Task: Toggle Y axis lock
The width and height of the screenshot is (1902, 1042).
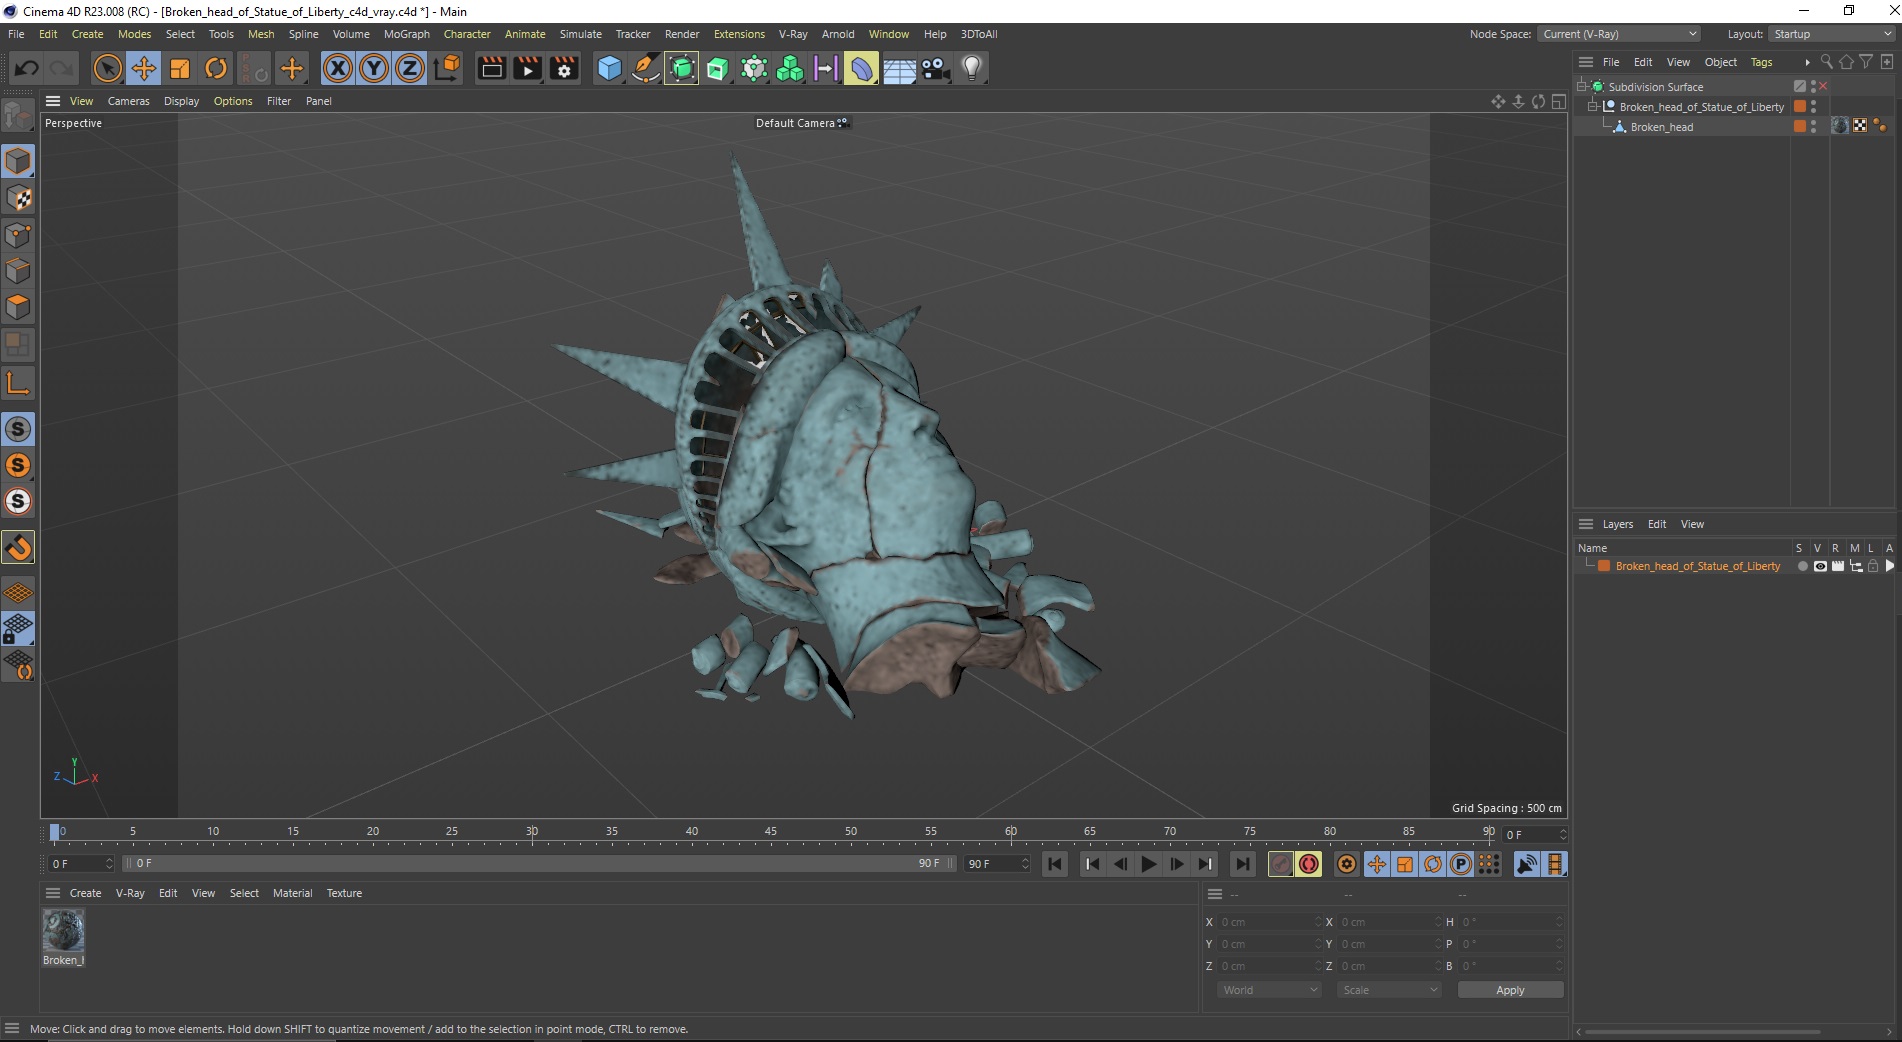Action: coord(374,68)
